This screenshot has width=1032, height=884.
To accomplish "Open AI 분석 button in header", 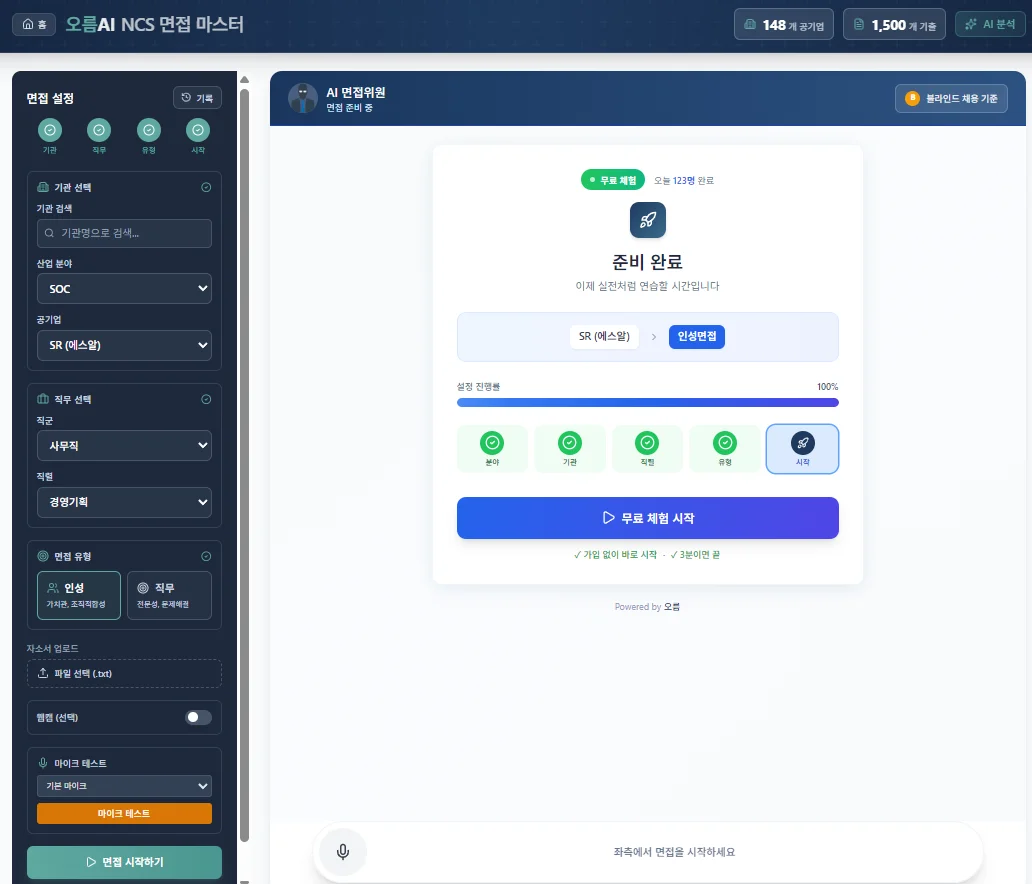I will [x=990, y=24].
